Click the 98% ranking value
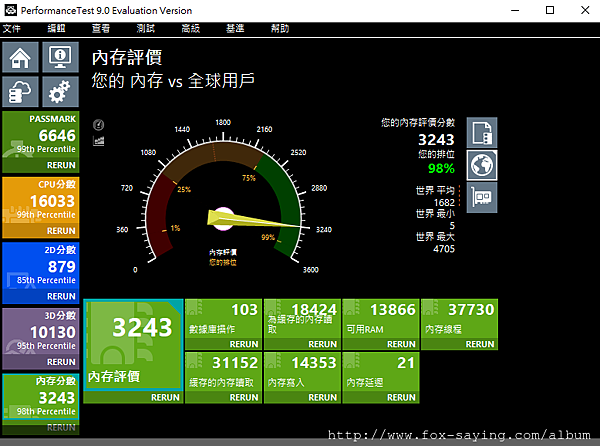 tap(441, 168)
